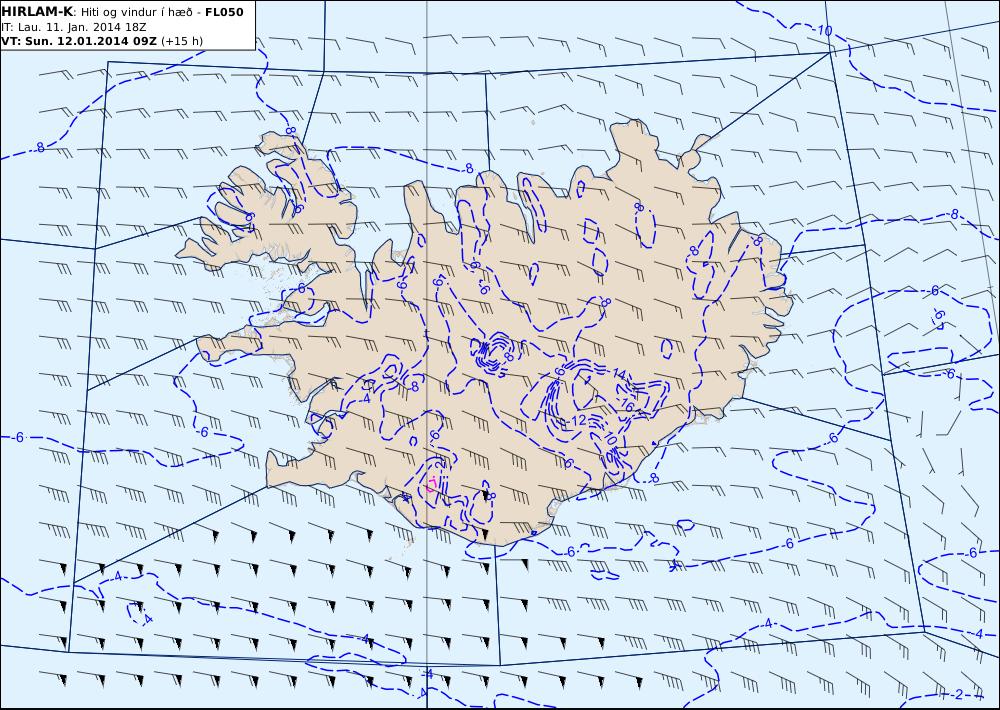Click the -12 temperature contour label
Viewport: 1000px width, 710px height.
click(576, 421)
